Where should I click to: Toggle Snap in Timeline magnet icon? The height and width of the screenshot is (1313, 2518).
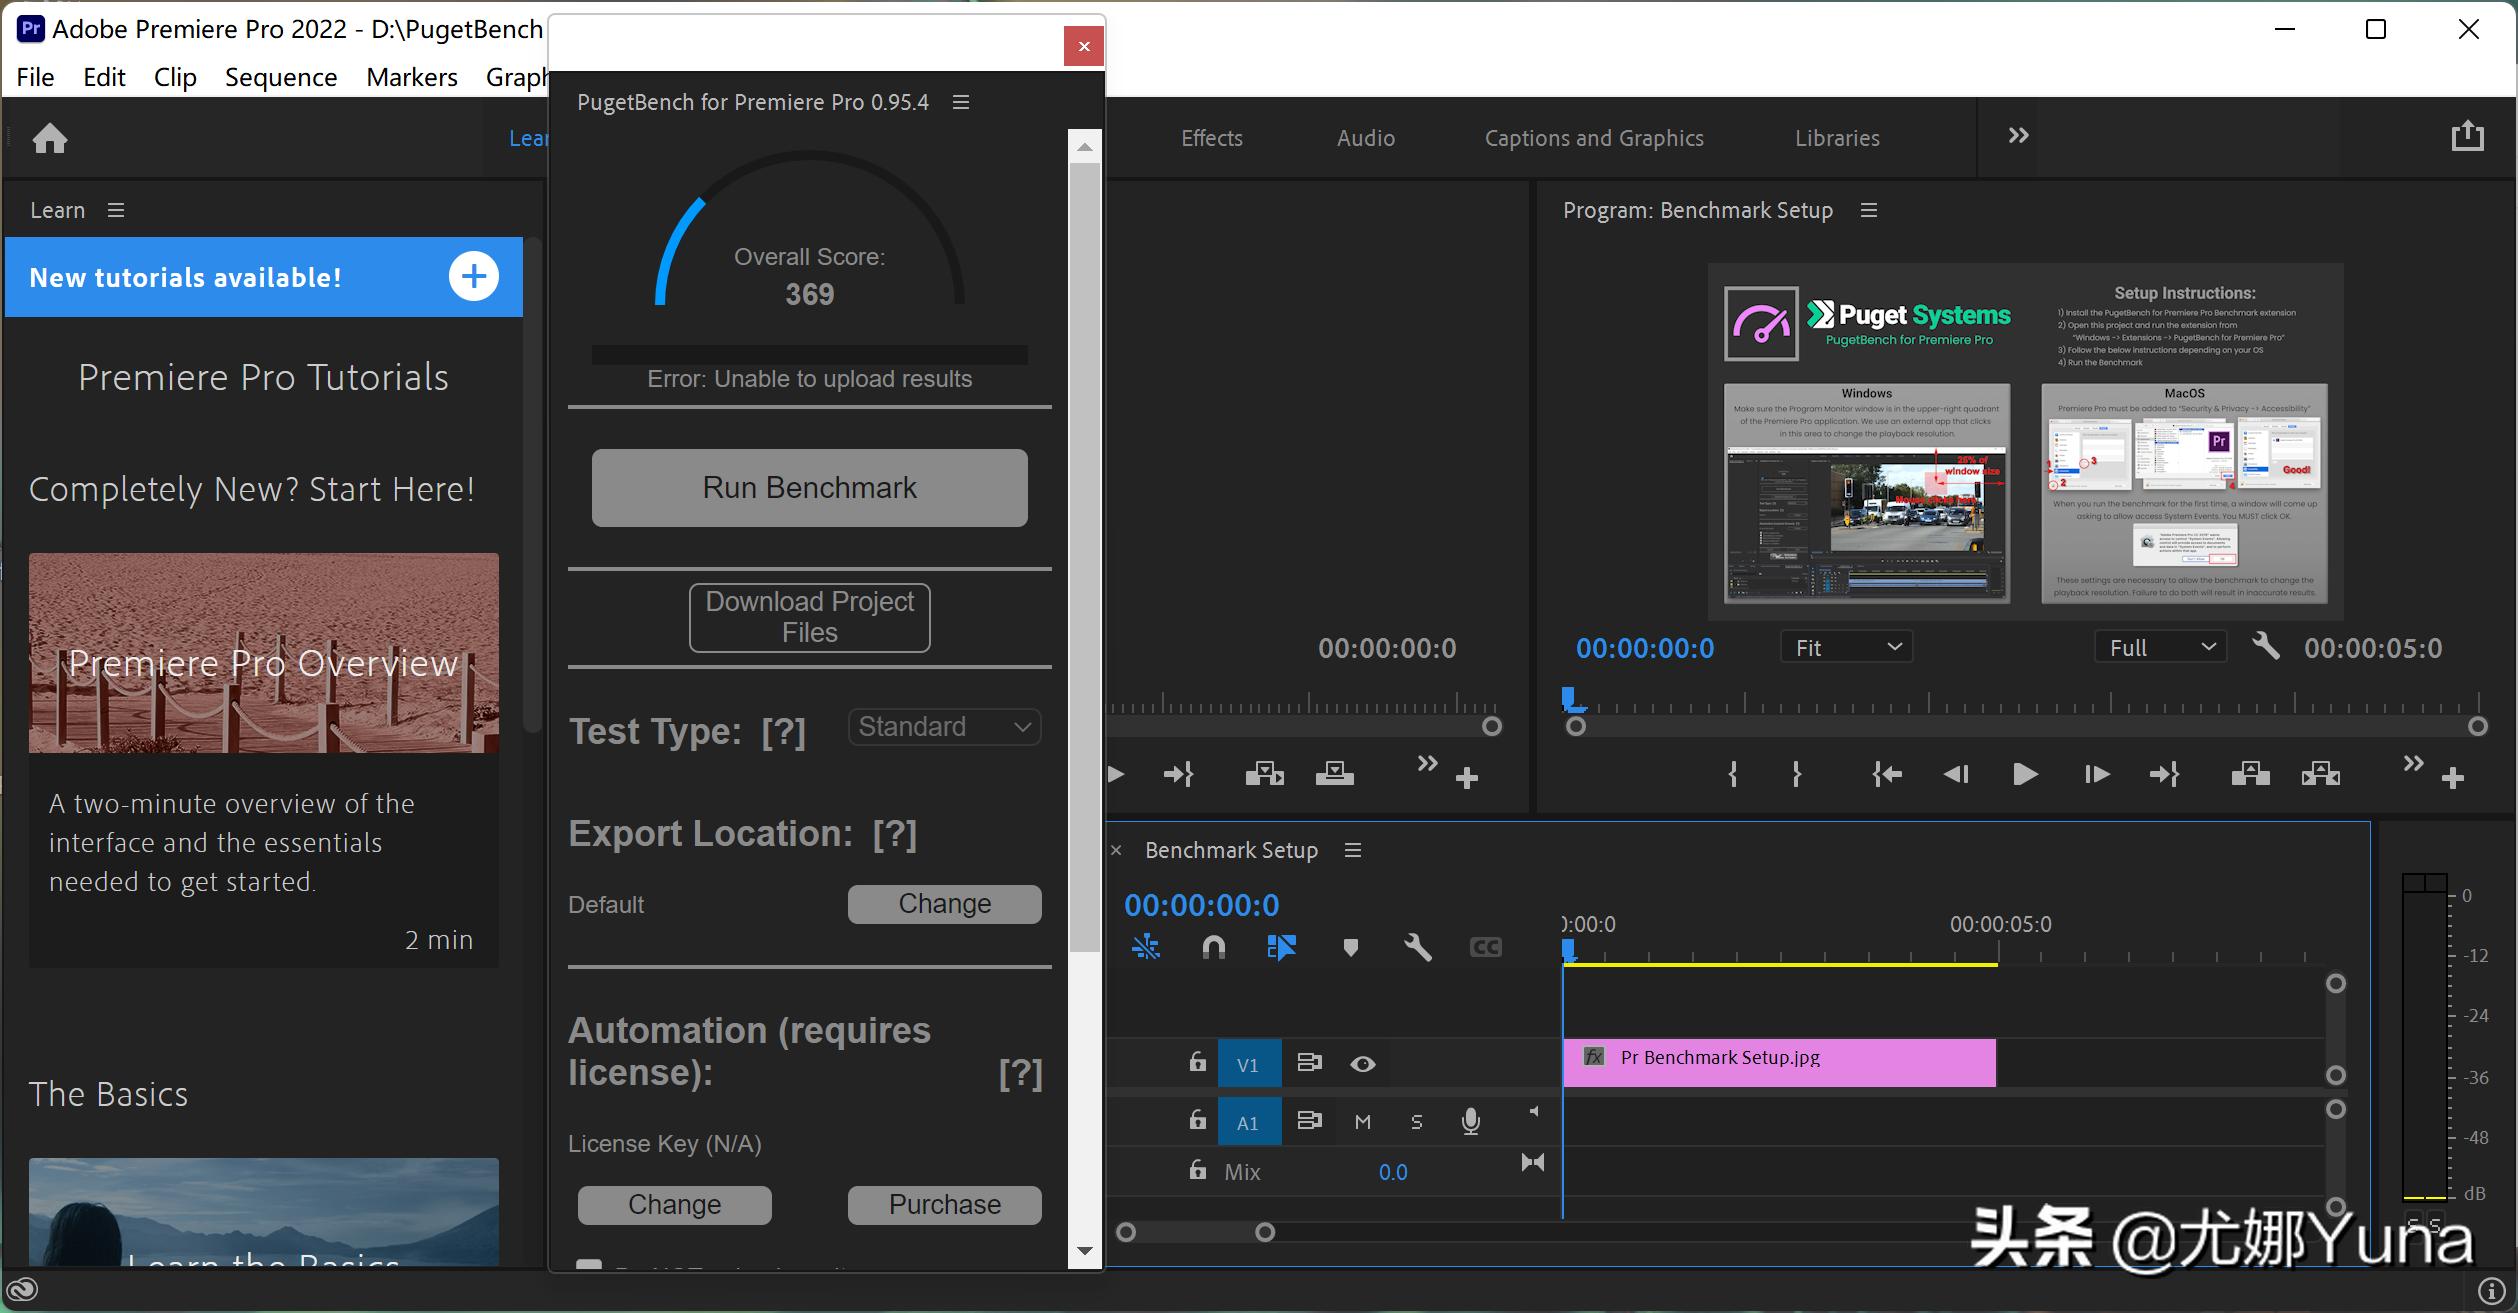coord(1213,947)
